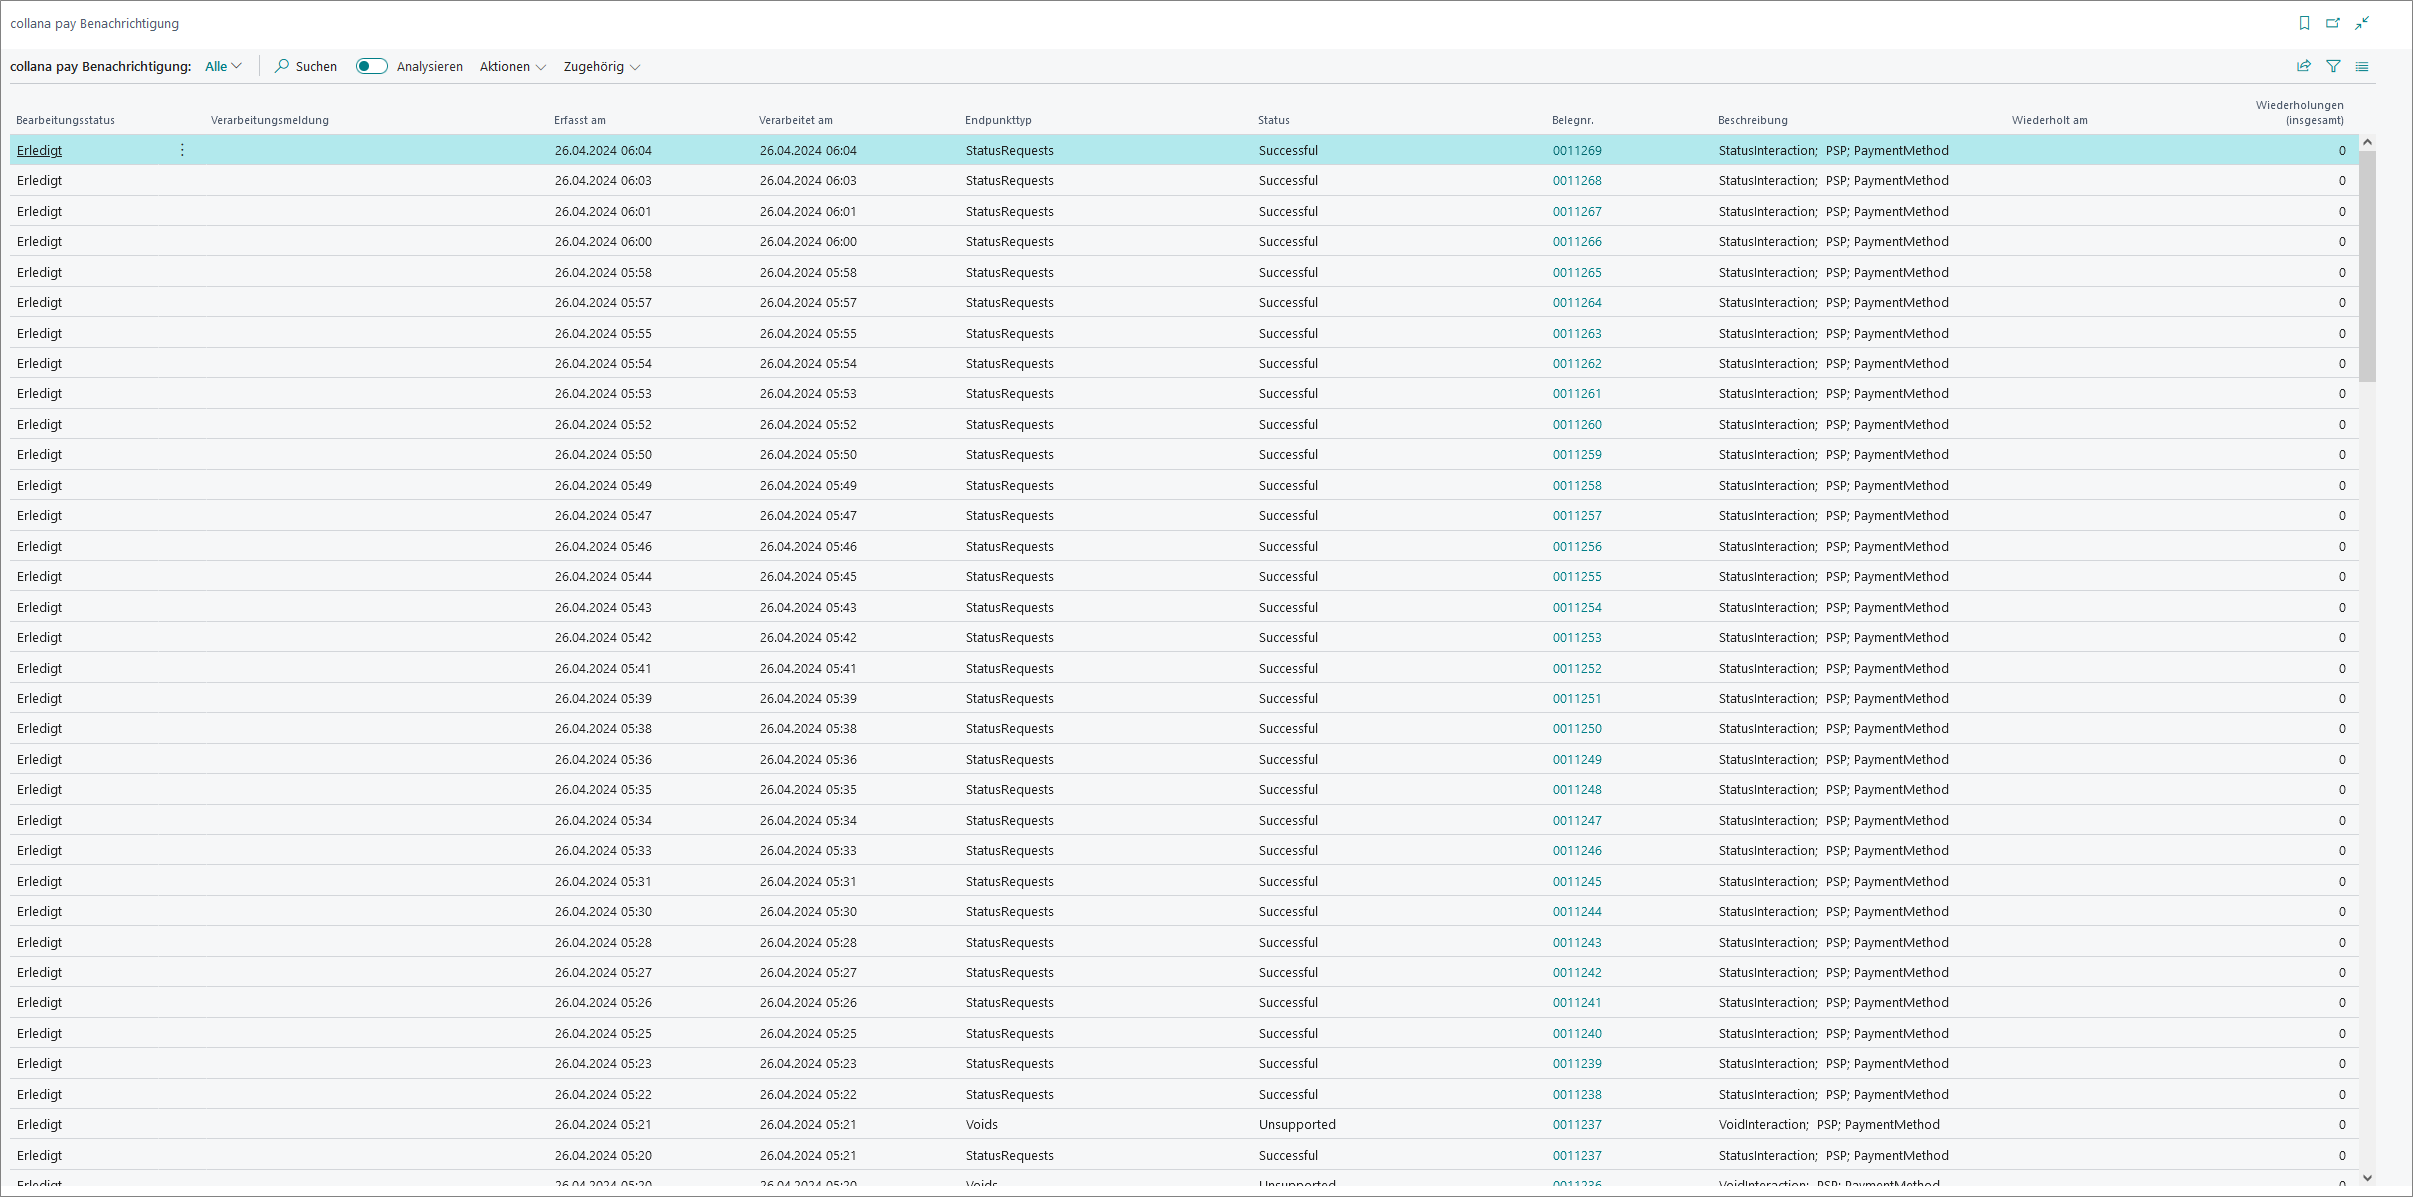Click the search magnifier icon
This screenshot has height=1197, width=2413.
pos(282,66)
